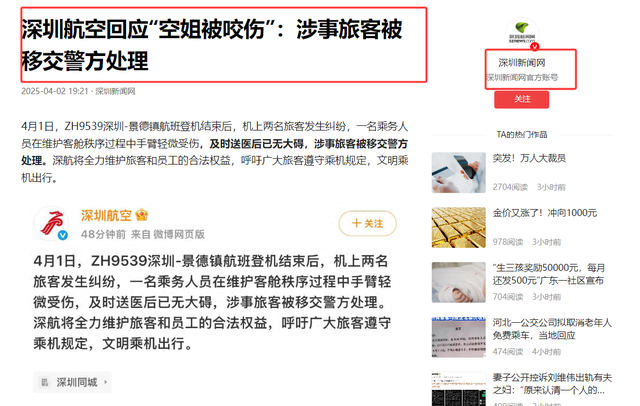The image size is (640, 406).
Task: Open article 突发！万人大裁员
Action: (529, 158)
